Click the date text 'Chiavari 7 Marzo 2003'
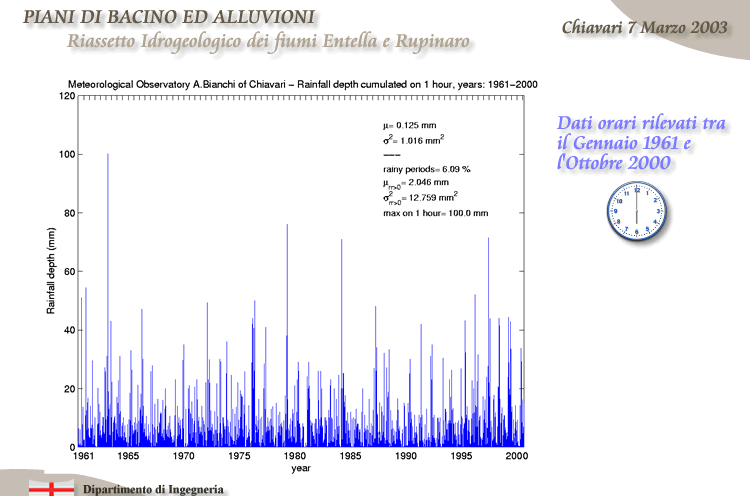Viewport: 750px width, 496px height. pyautogui.click(x=644, y=27)
